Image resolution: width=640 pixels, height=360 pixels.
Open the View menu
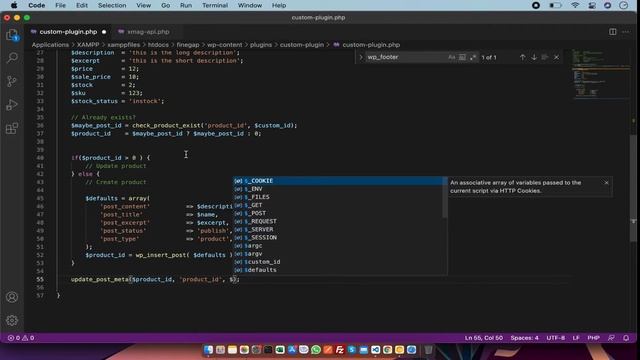tap(143, 5)
